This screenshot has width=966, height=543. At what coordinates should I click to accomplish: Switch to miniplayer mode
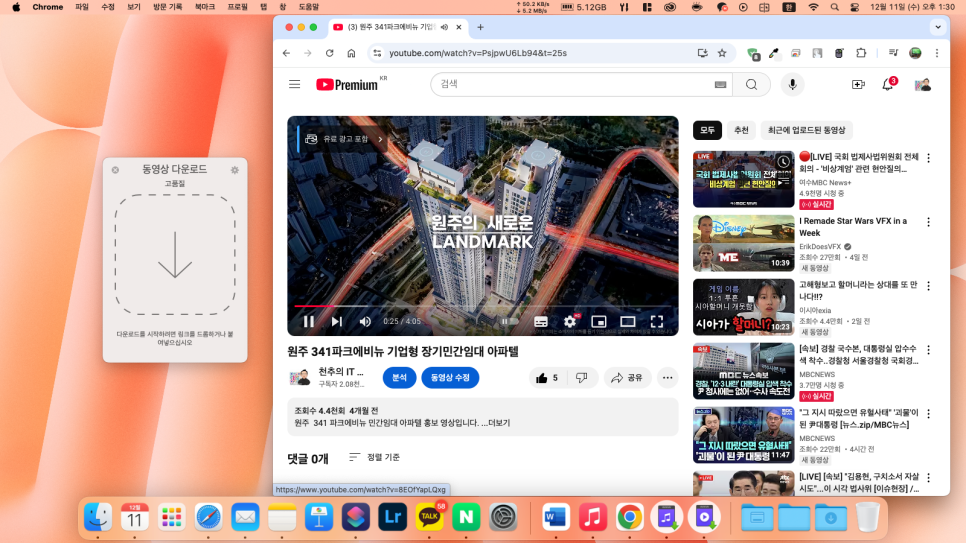(x=599, y=321)
